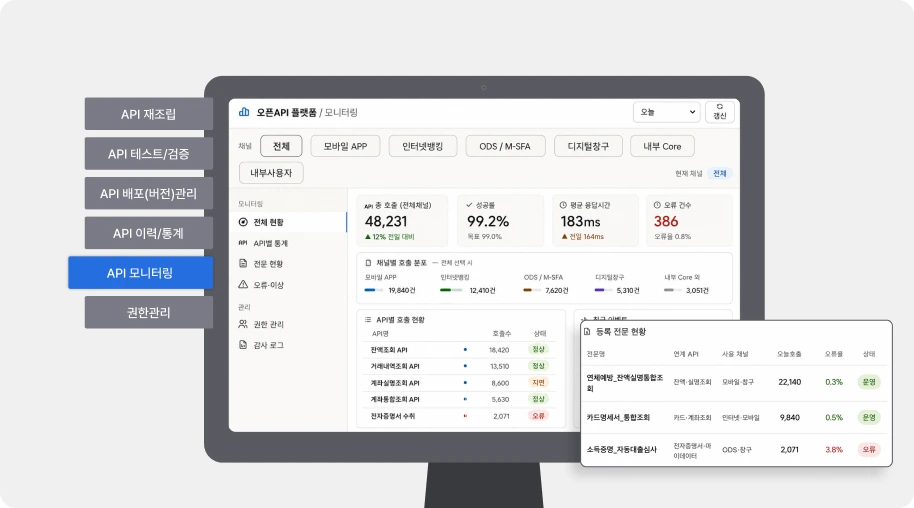The image size is (914, 508).
Task: Click the document icon beside 등록 전문 현황
Action: point(587,331)
